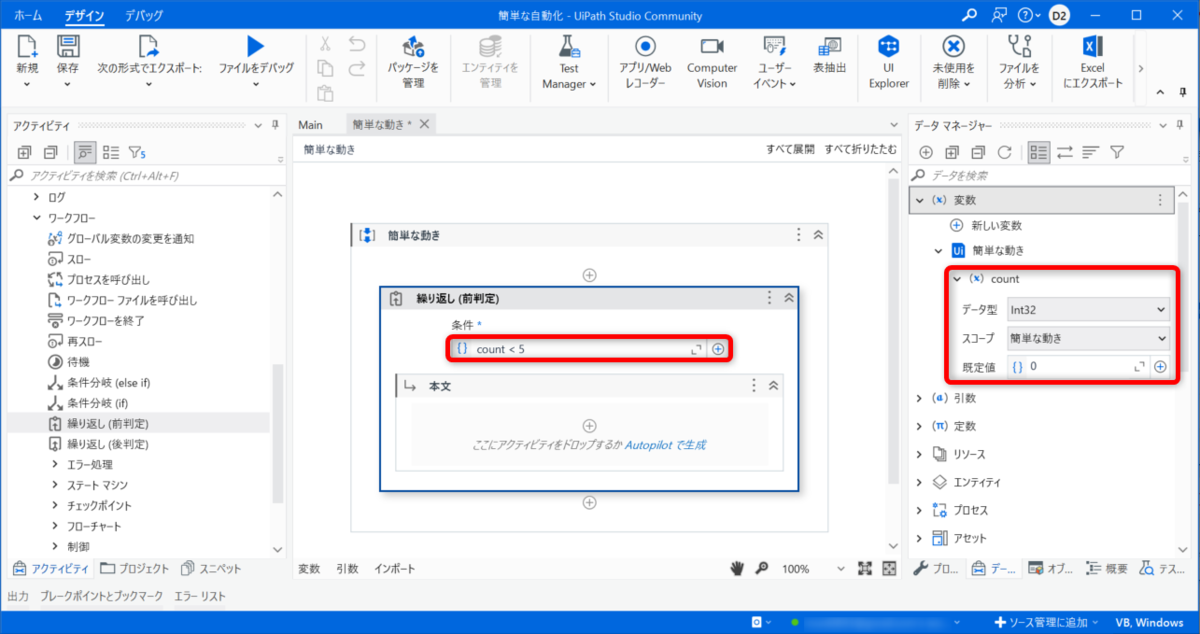This screenshot has height=634, width=1200.
Task: Click 未使用を削除 ribbon button
Action: [x=953, y=62]
